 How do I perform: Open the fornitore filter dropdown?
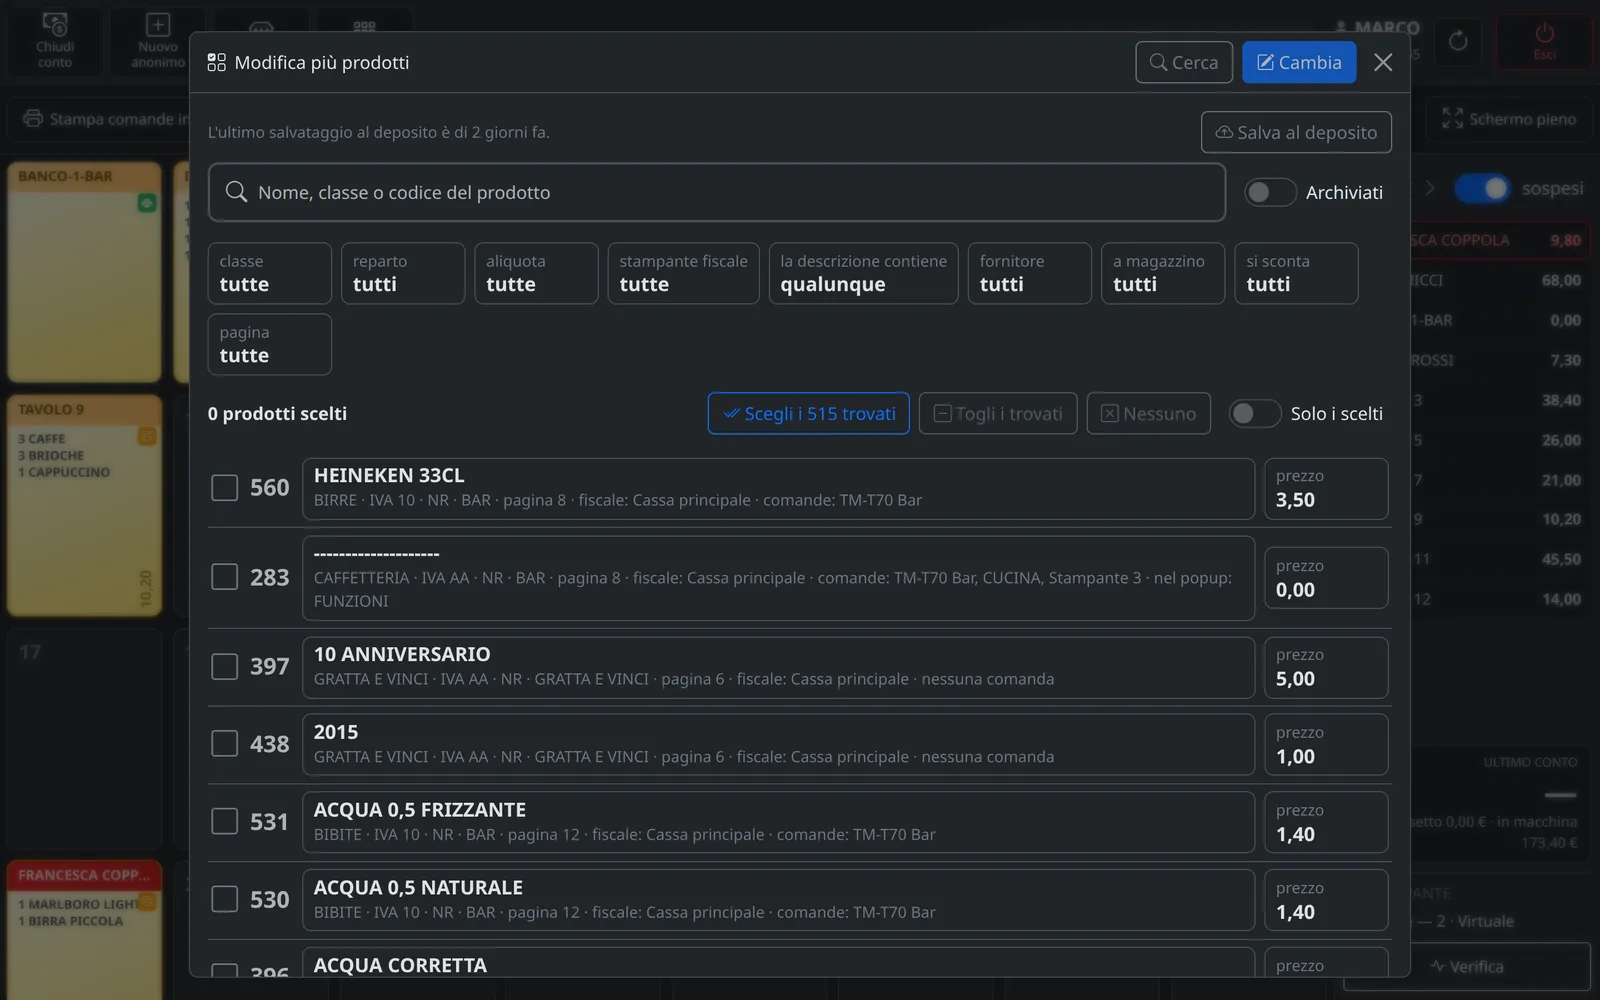1029,273
